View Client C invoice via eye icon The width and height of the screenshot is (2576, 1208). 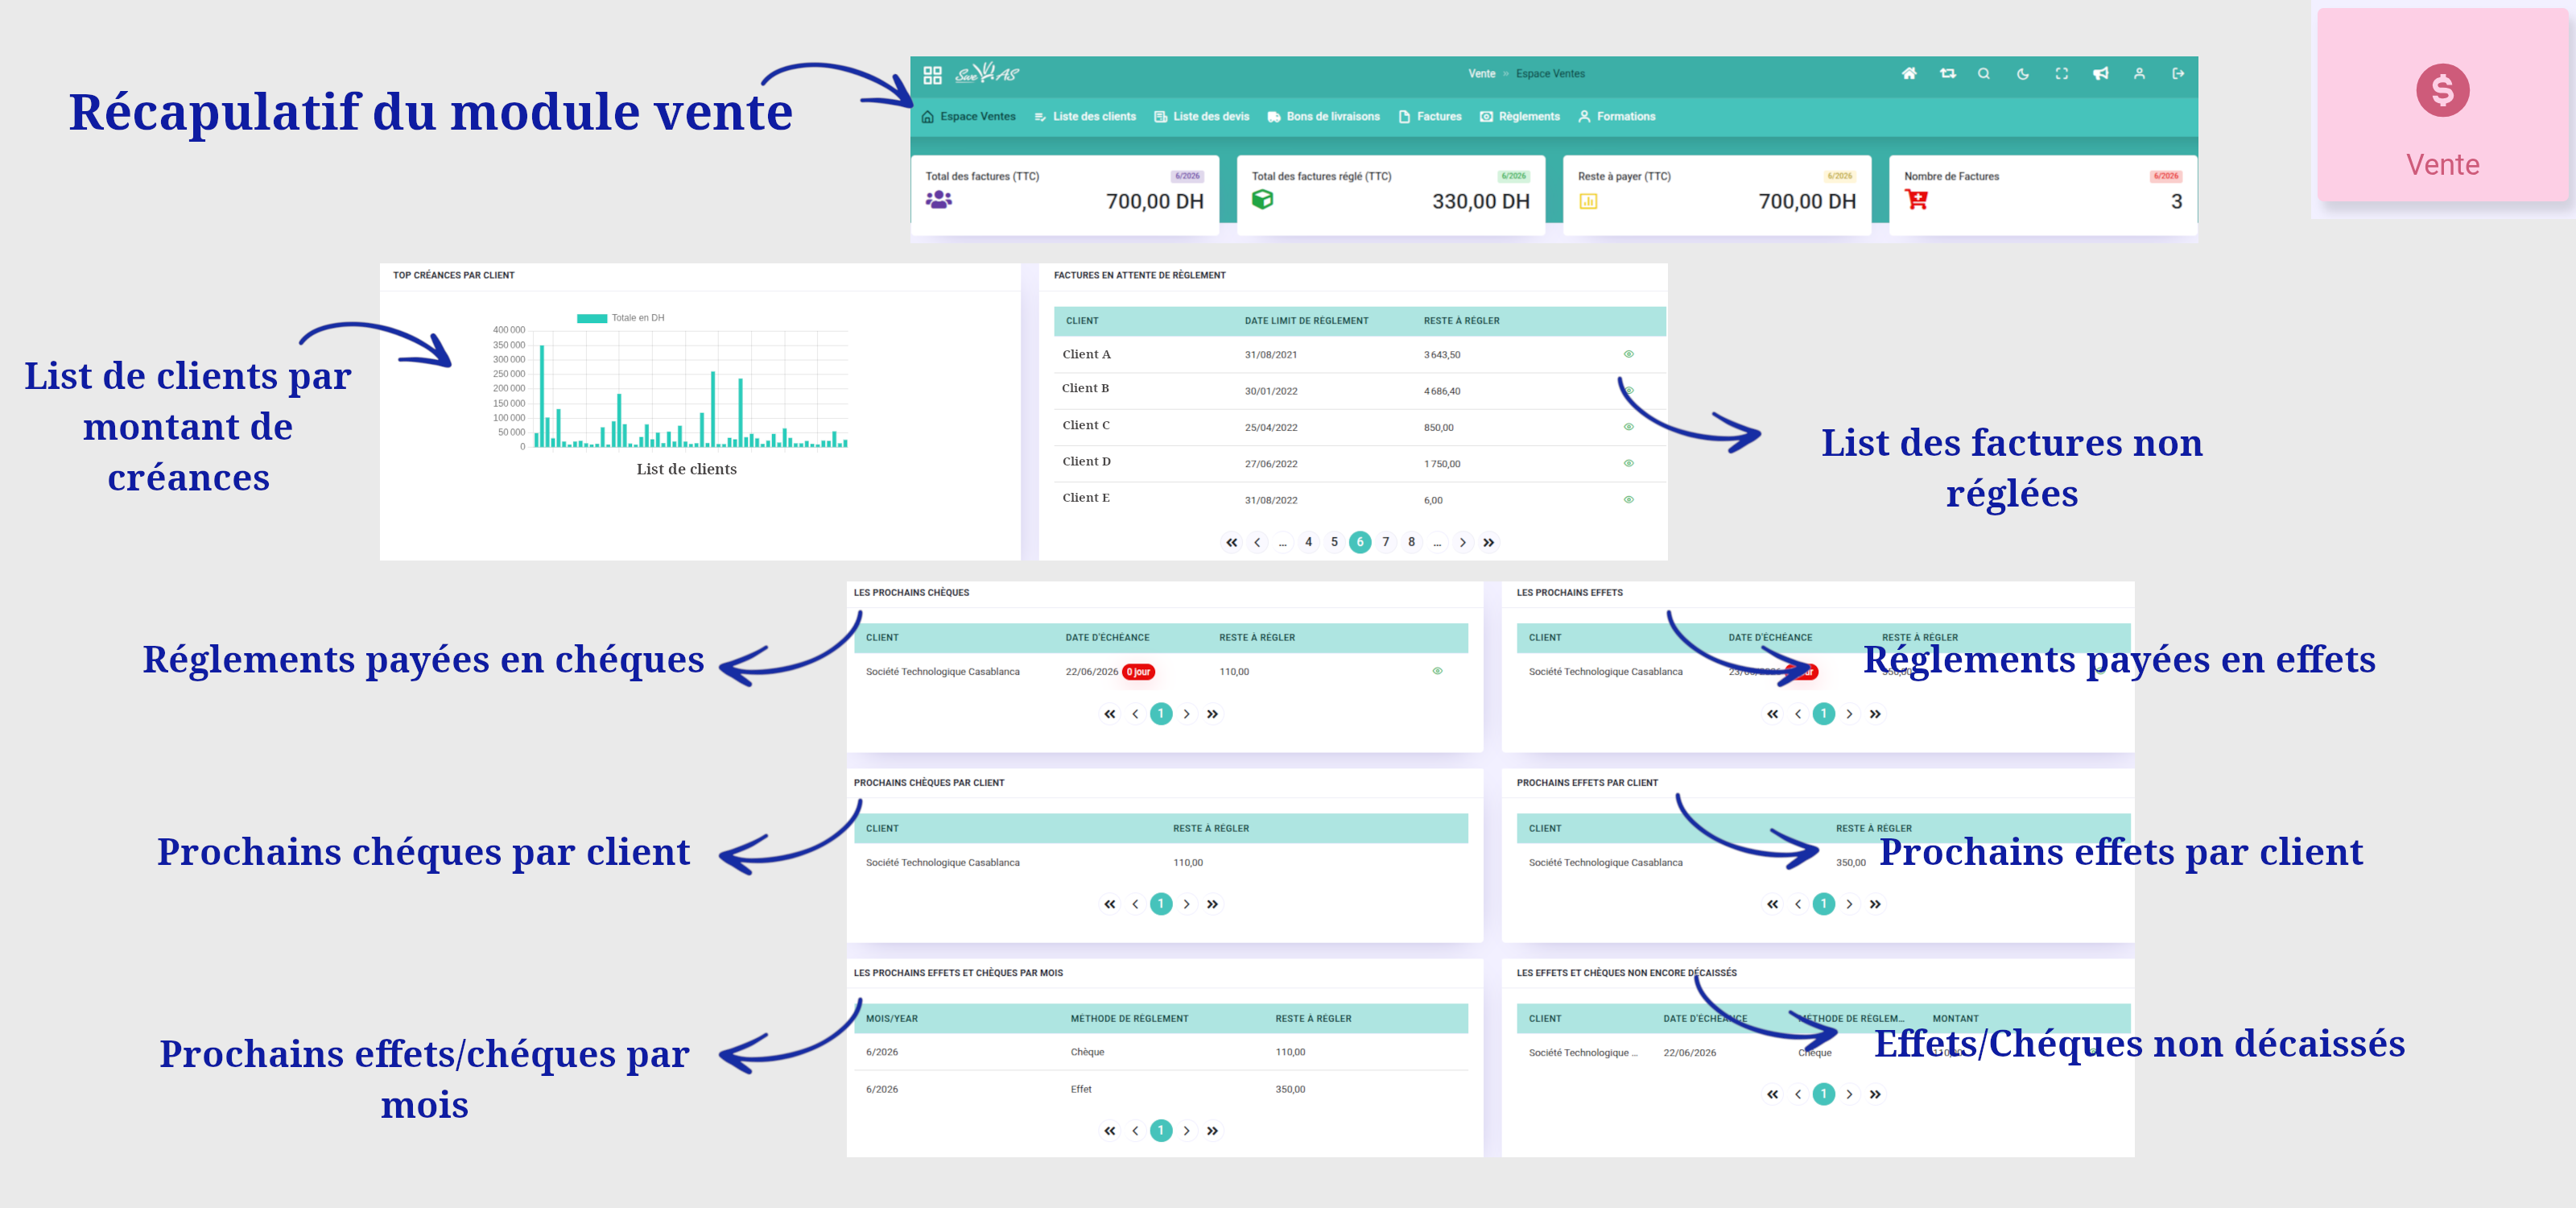tap(1628, 427)
